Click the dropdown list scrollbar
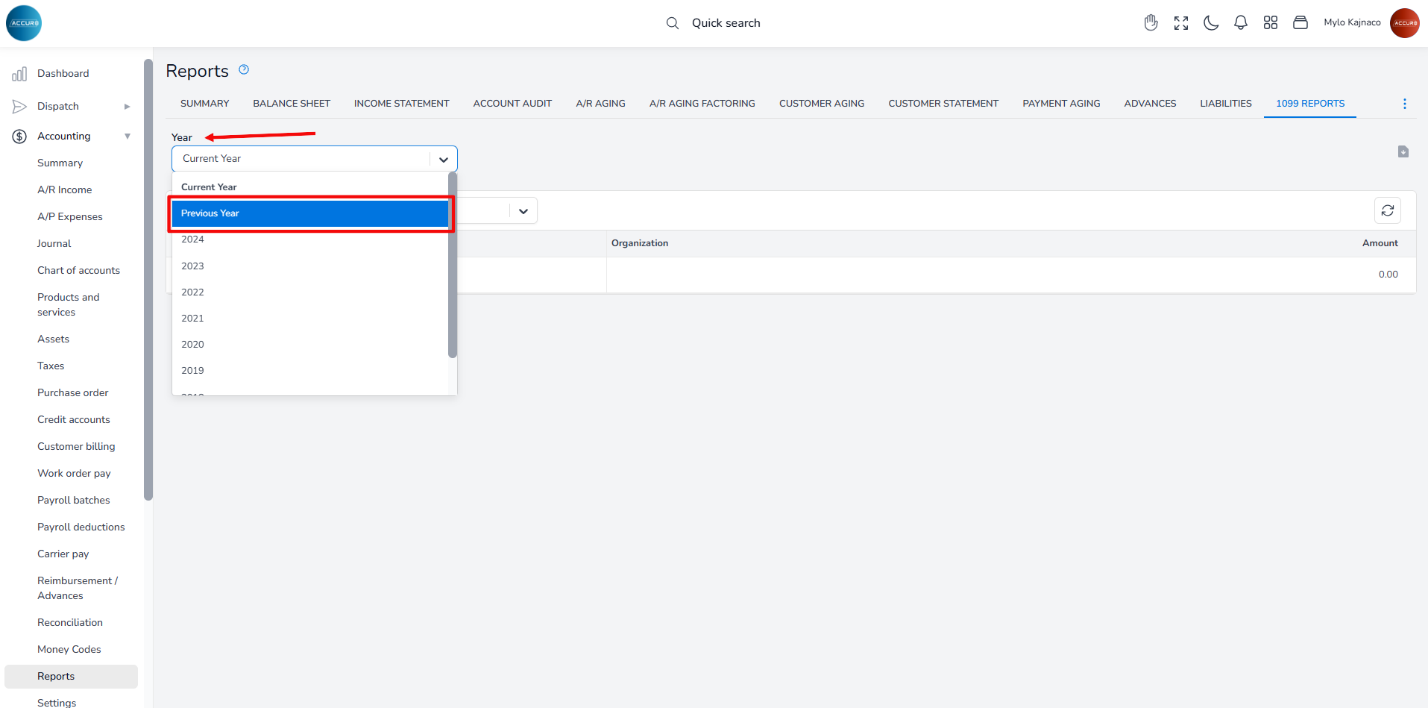Screen dimensions: 1428x708 (452, 265)
